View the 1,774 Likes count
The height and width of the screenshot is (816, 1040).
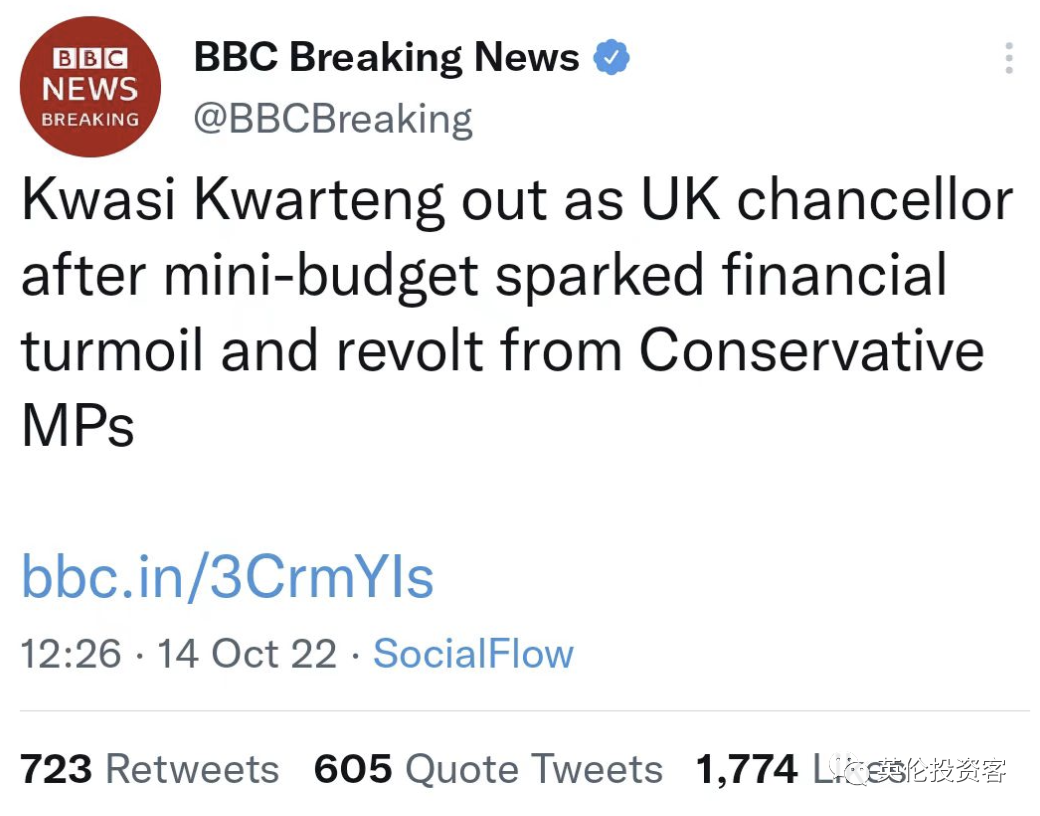(747, 769)
